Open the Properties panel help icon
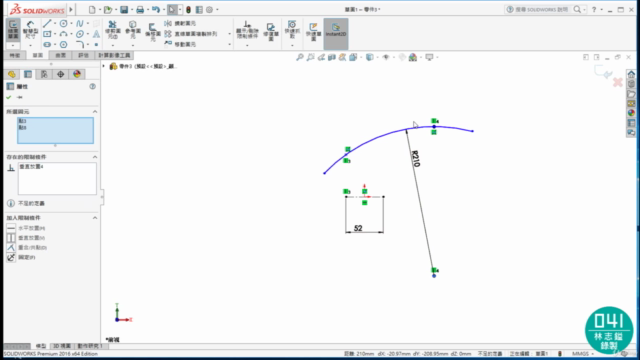Screen dimensions: 640x360 tap(92, 87)
